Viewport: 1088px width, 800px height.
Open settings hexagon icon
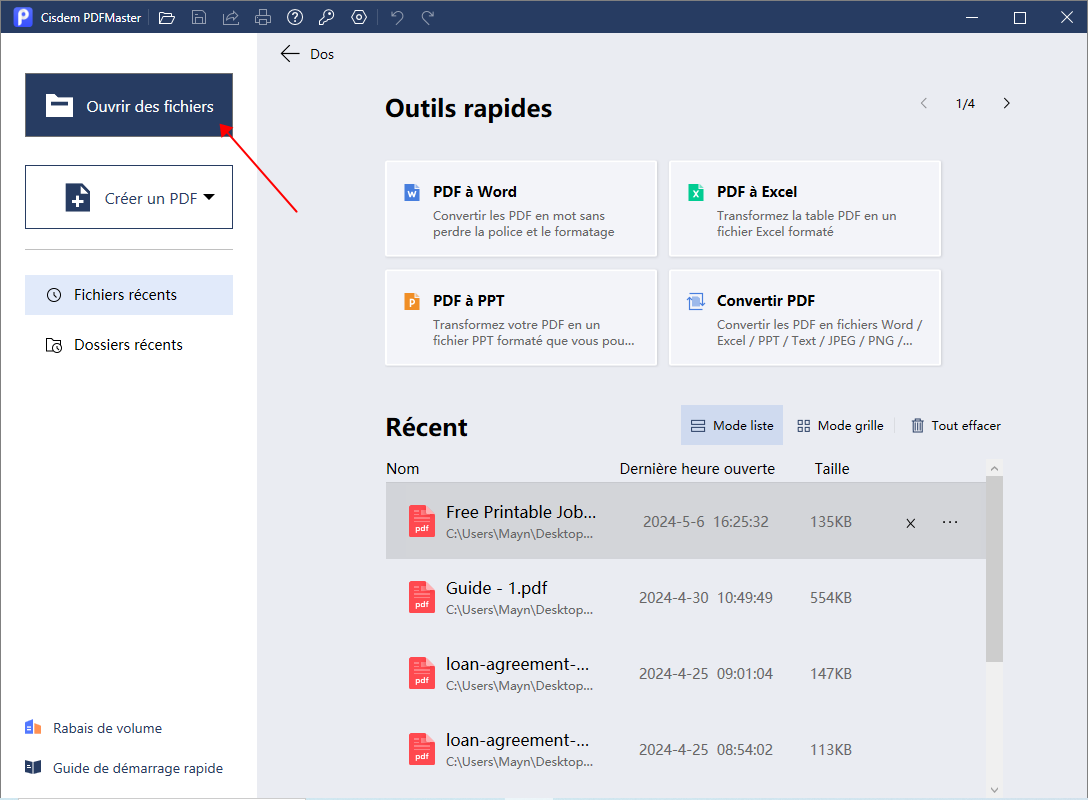(x=359, y=17)
